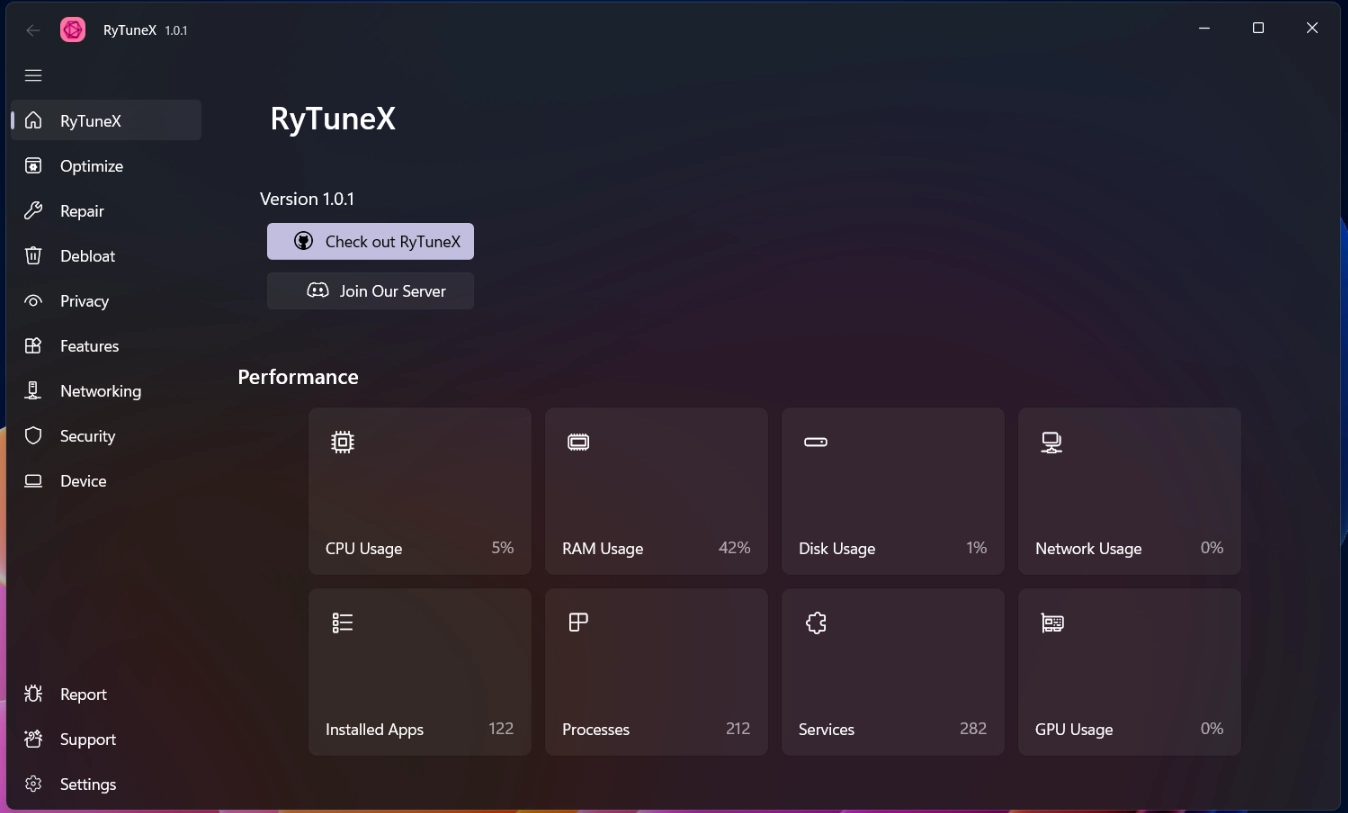The image size is (1348, 813).
Task: Click the Disk value 1%
Action: point(977,548)
